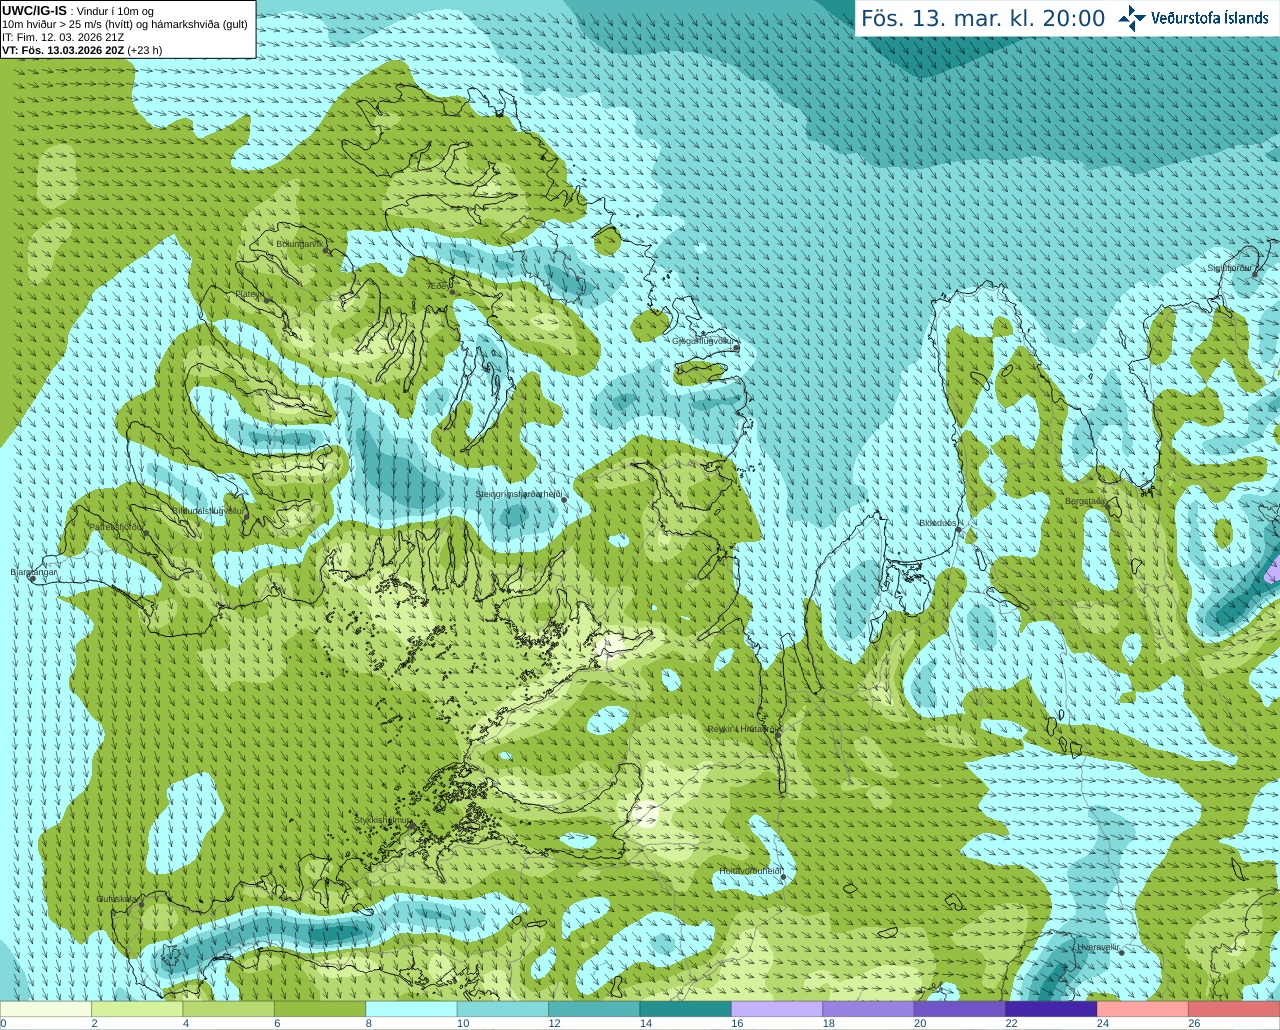Click the Gufuskálar station label
Viewport: 1280px width, 1030px height.
116,899
